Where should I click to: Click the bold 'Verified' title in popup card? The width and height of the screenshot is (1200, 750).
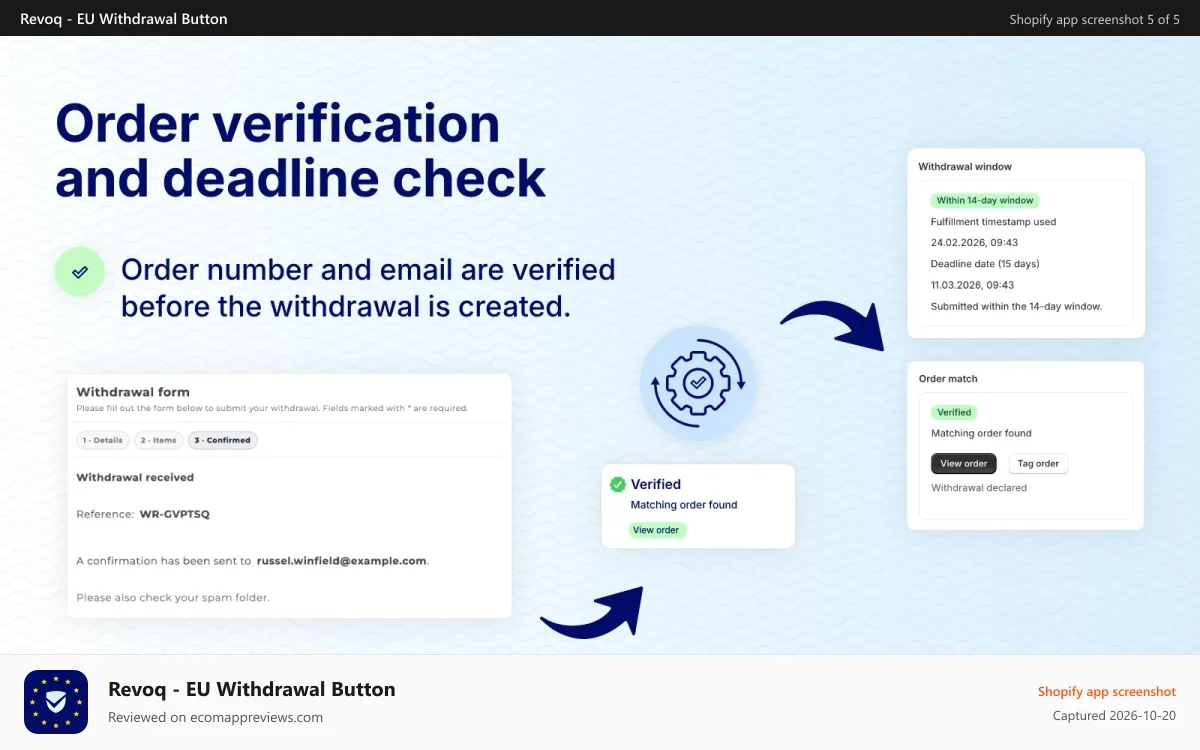656,484
